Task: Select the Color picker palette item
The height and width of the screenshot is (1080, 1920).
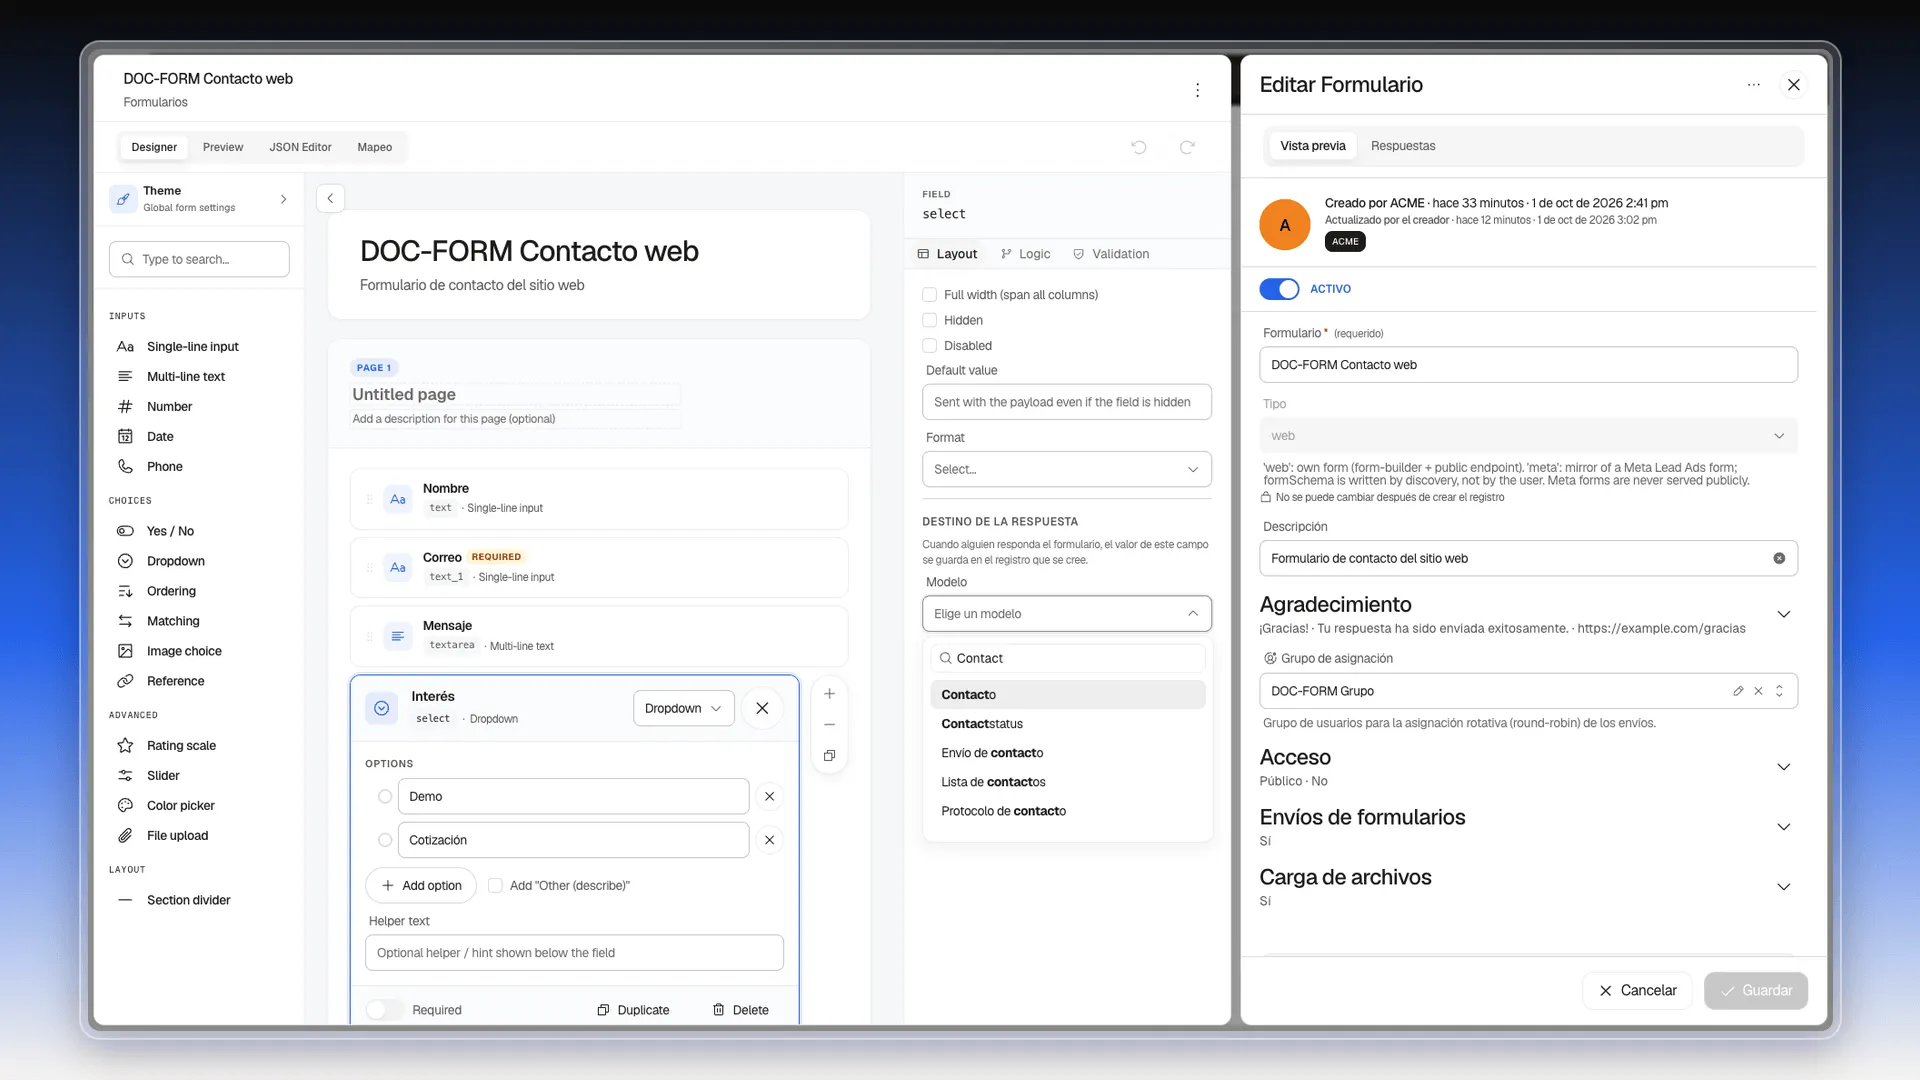Action: [x=180, y=805]
